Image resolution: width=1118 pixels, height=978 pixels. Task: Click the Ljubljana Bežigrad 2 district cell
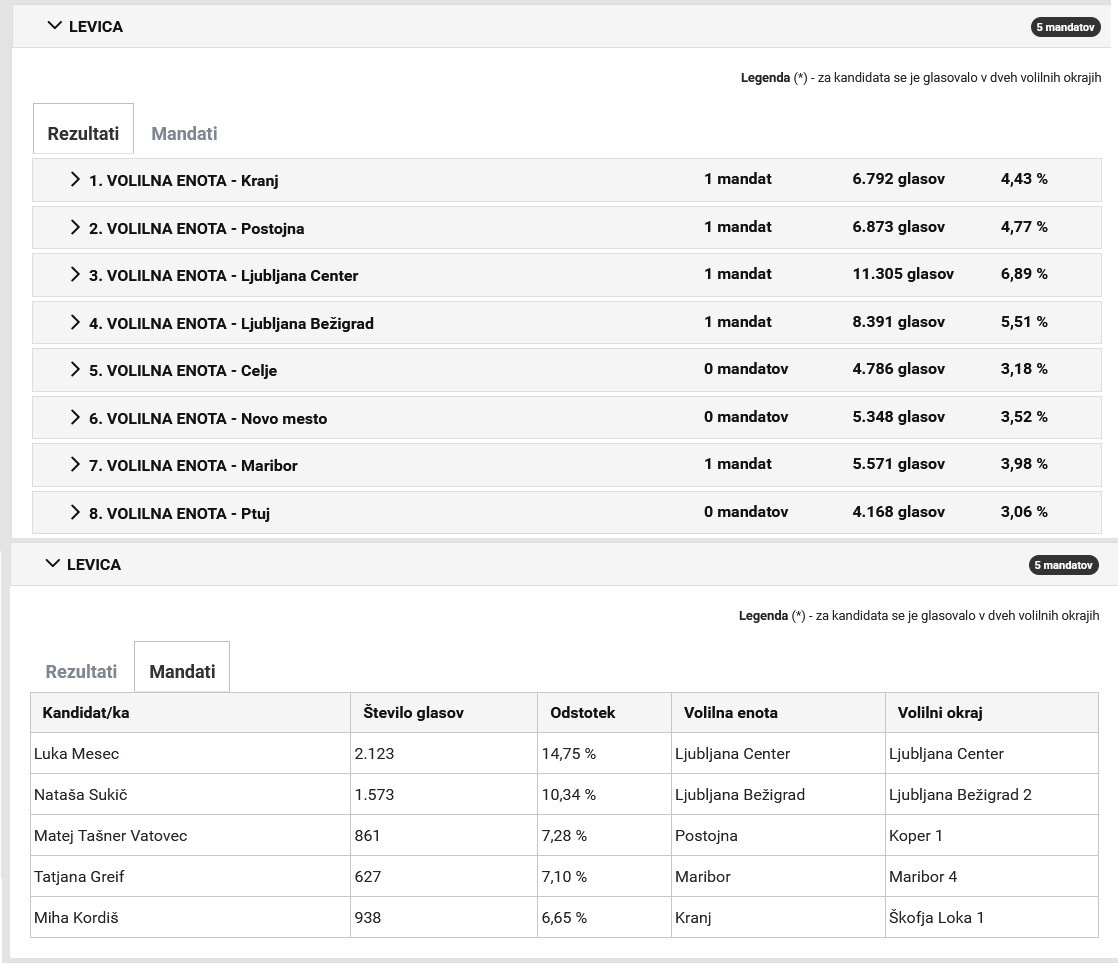(992, 795)
